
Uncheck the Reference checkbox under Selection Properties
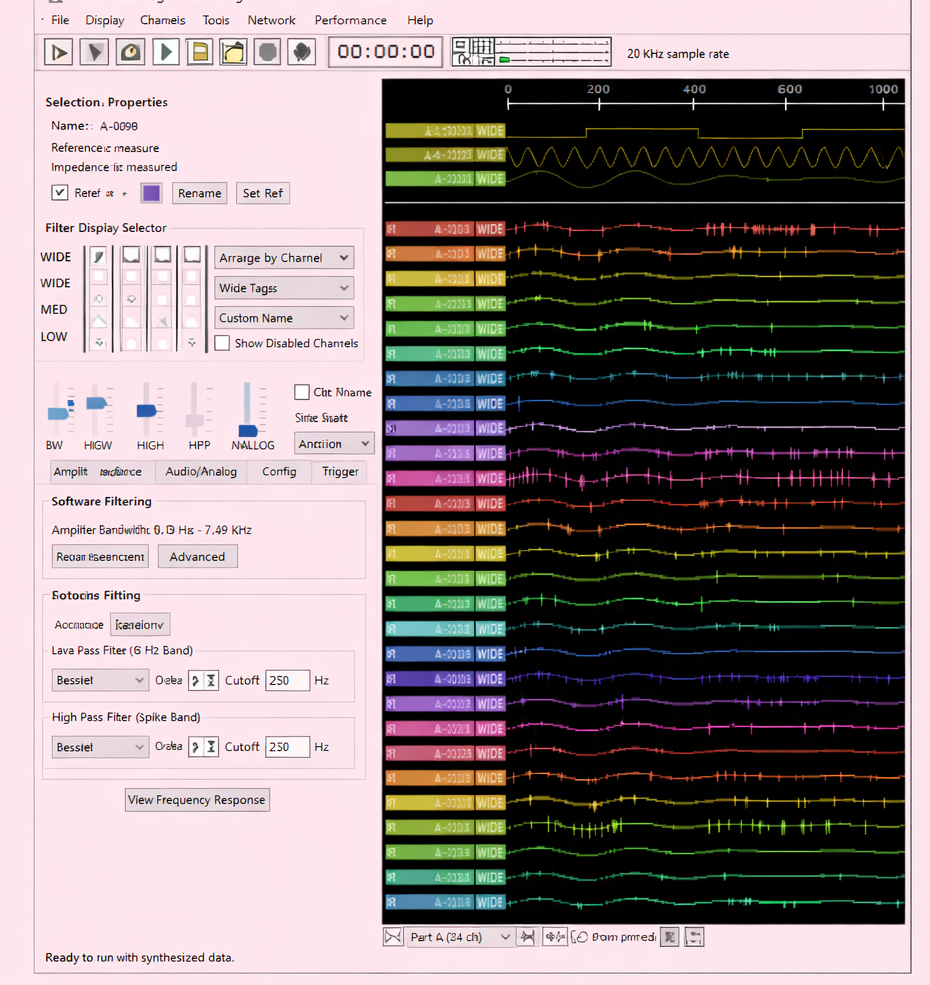[60, 193]
